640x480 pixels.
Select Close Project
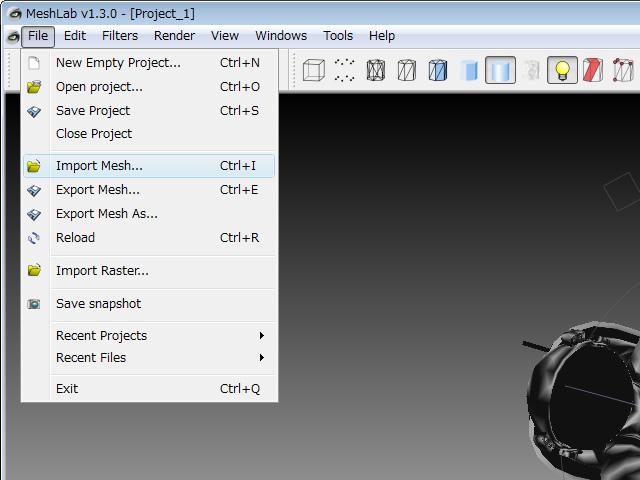pyautogui.click(x=149, y=134)
